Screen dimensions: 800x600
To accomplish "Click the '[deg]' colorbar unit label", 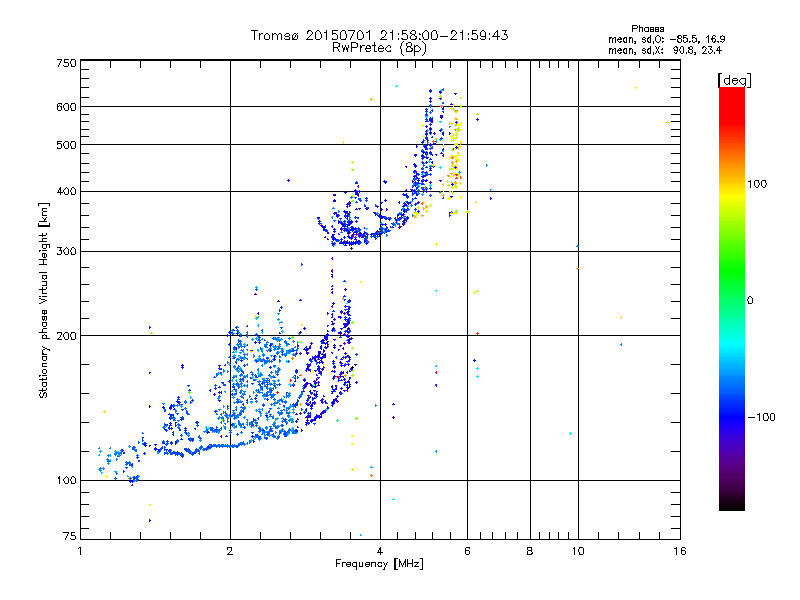I will tap(734, 81).
